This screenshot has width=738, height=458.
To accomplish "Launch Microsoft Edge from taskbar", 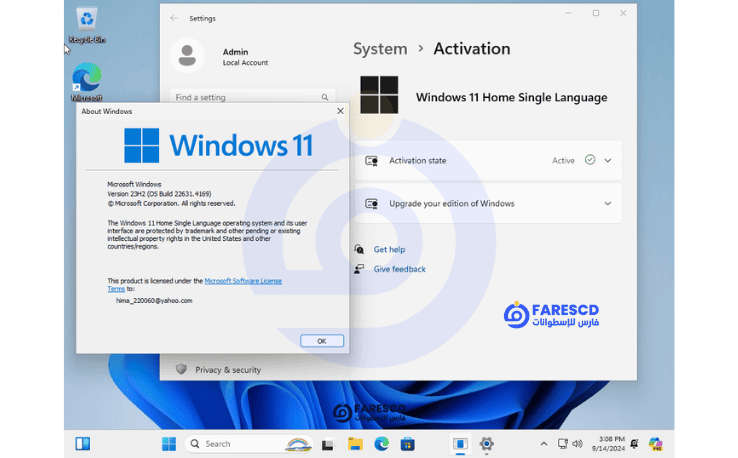I will (x=381, y=444).
